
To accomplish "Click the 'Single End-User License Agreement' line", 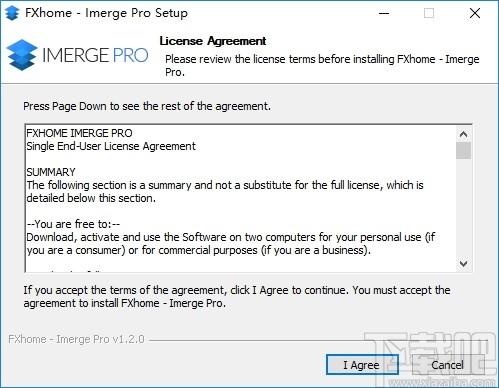I will pyautogui.click(x=111, y=146).
